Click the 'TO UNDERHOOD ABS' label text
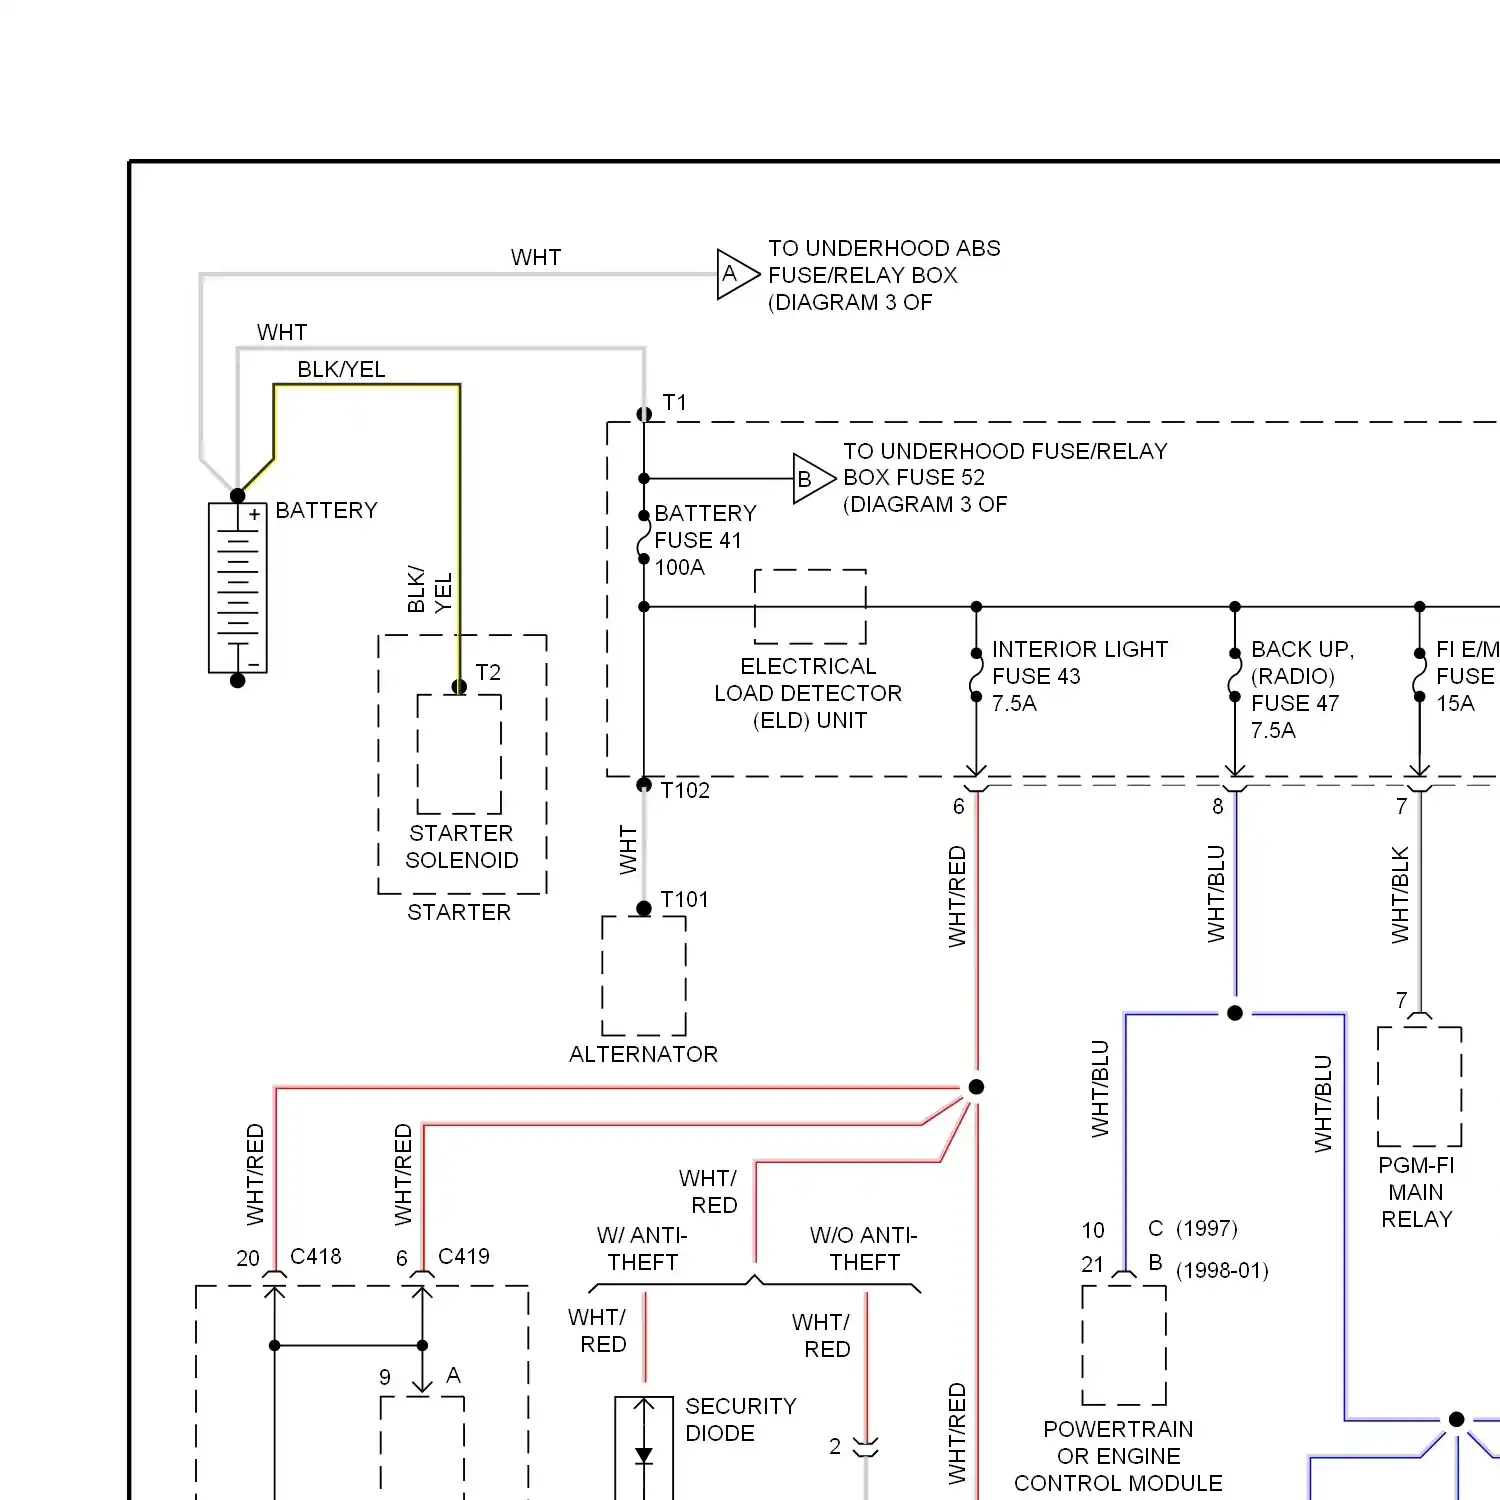Viewport: 1500px width, 1500px height. coord(884,248)
